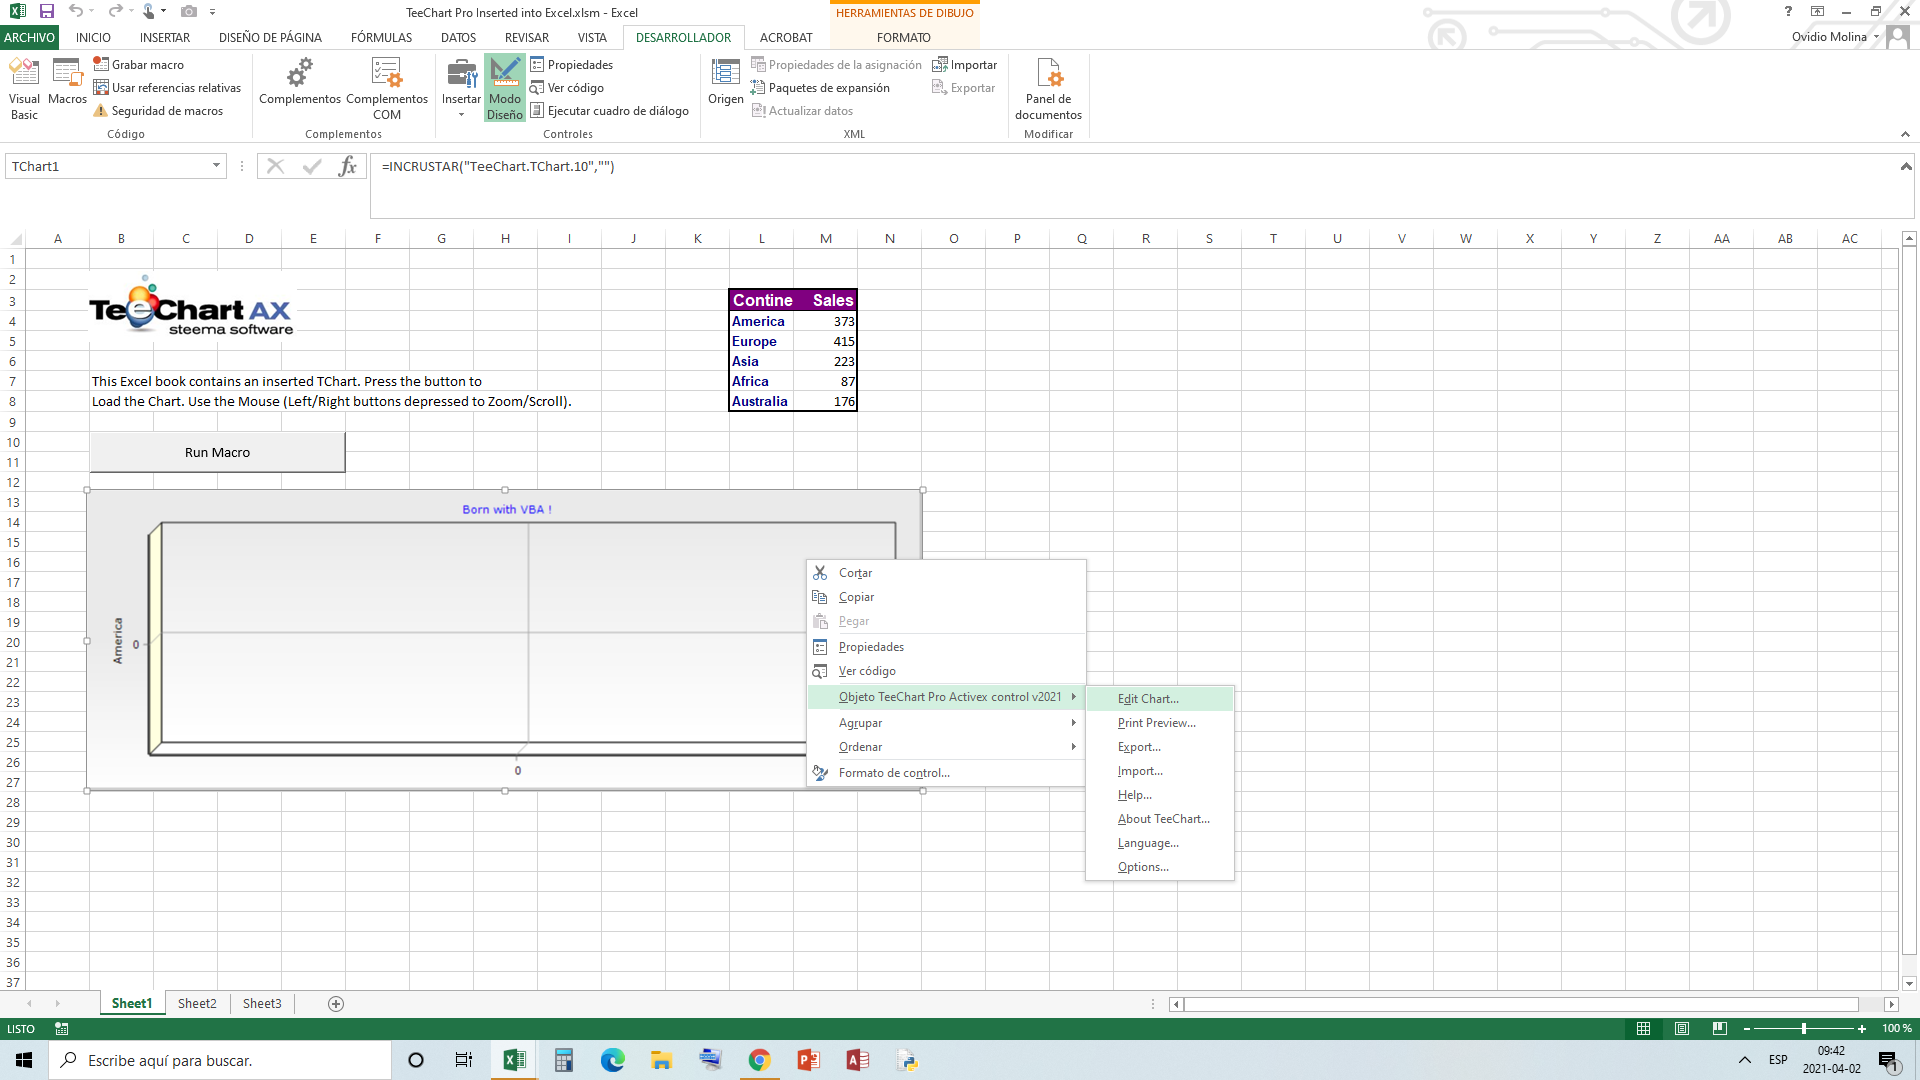Switch to Sheet3 tab
This screenshot has width=1920, height=1080.
[260, 1004]
